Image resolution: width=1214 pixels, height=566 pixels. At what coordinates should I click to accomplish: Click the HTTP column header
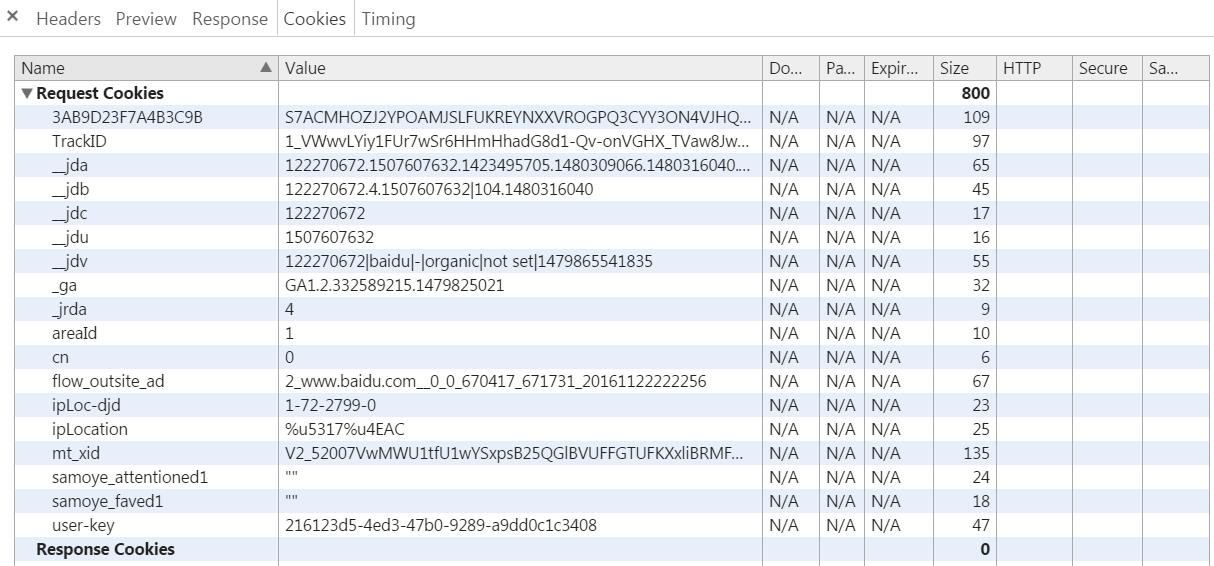tap(1022, 68)
